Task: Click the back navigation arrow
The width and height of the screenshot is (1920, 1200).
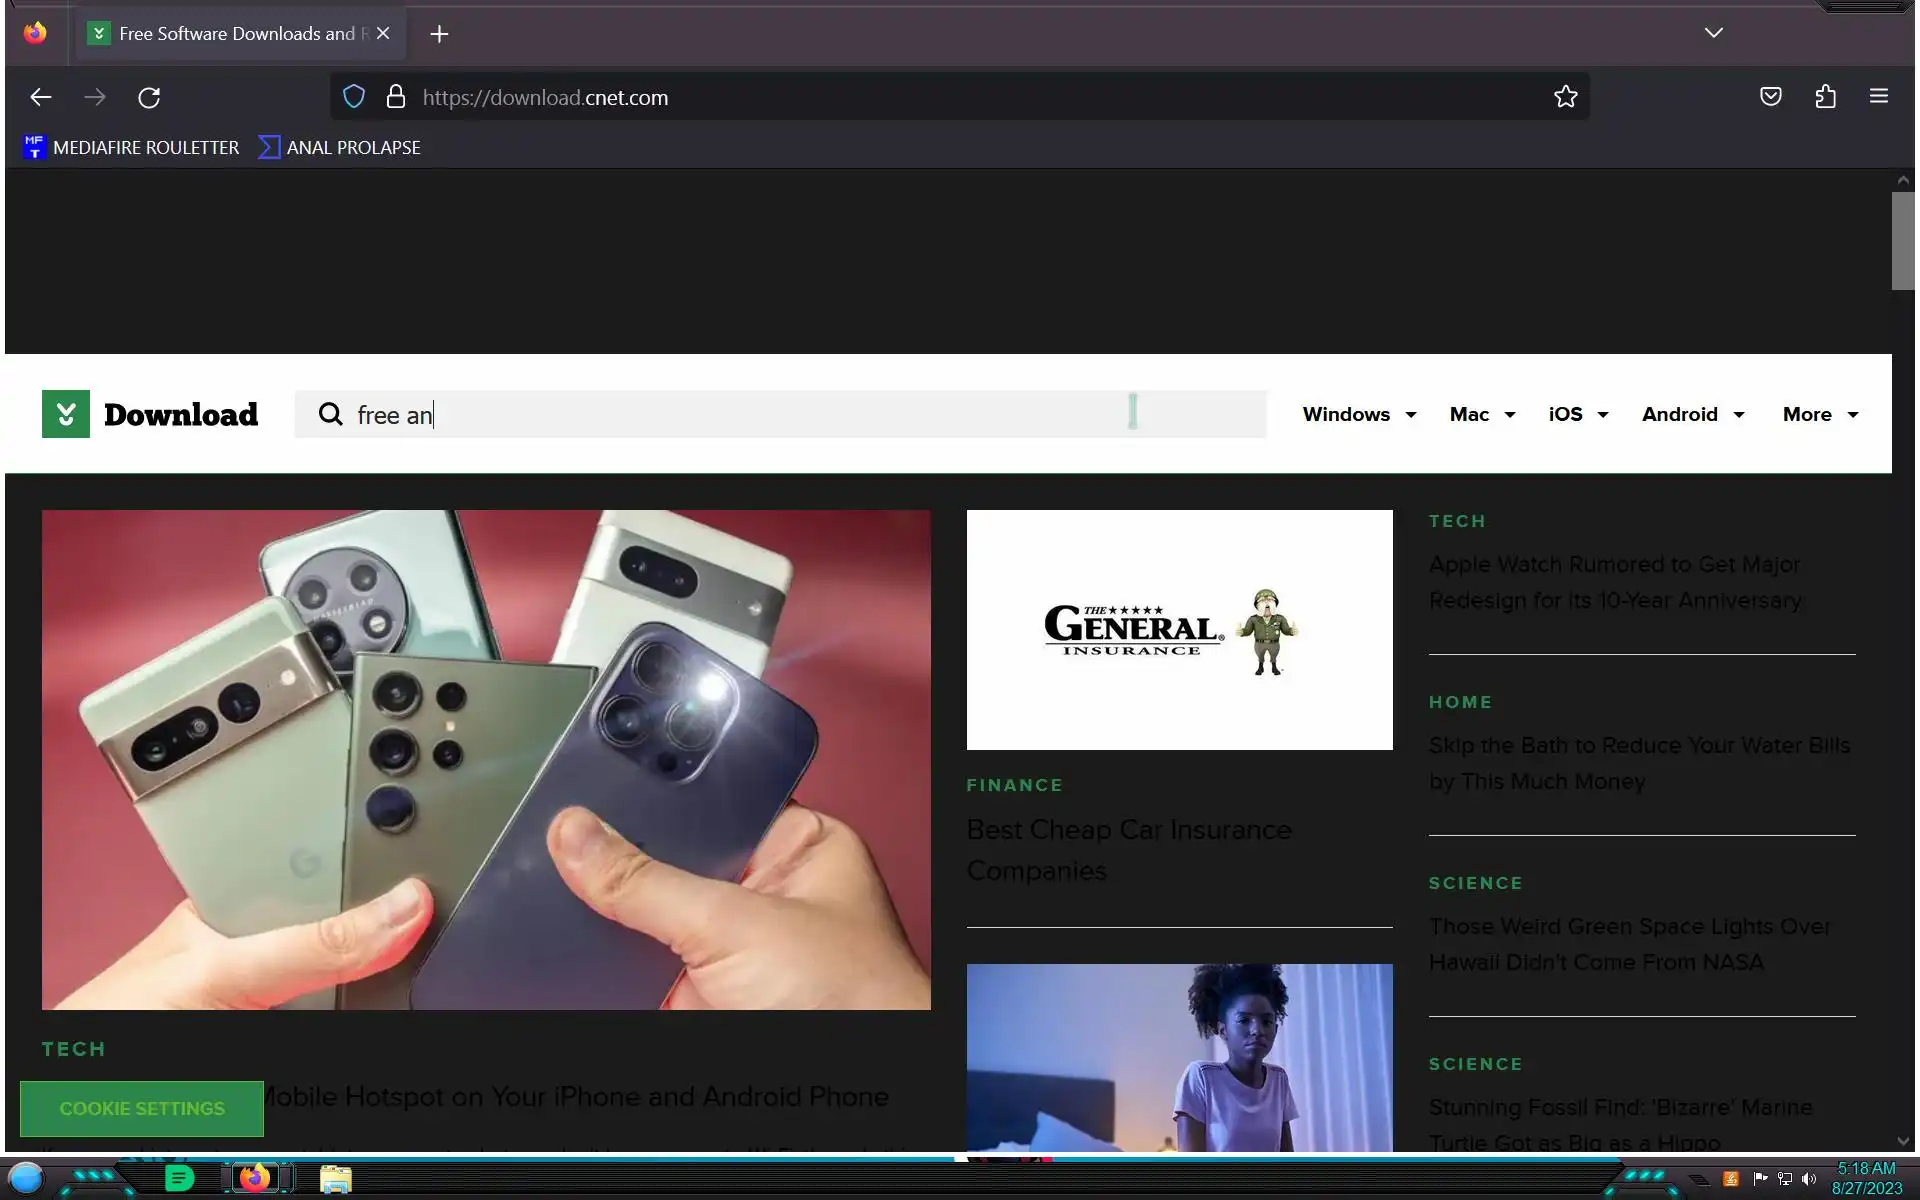Action: 41,97
